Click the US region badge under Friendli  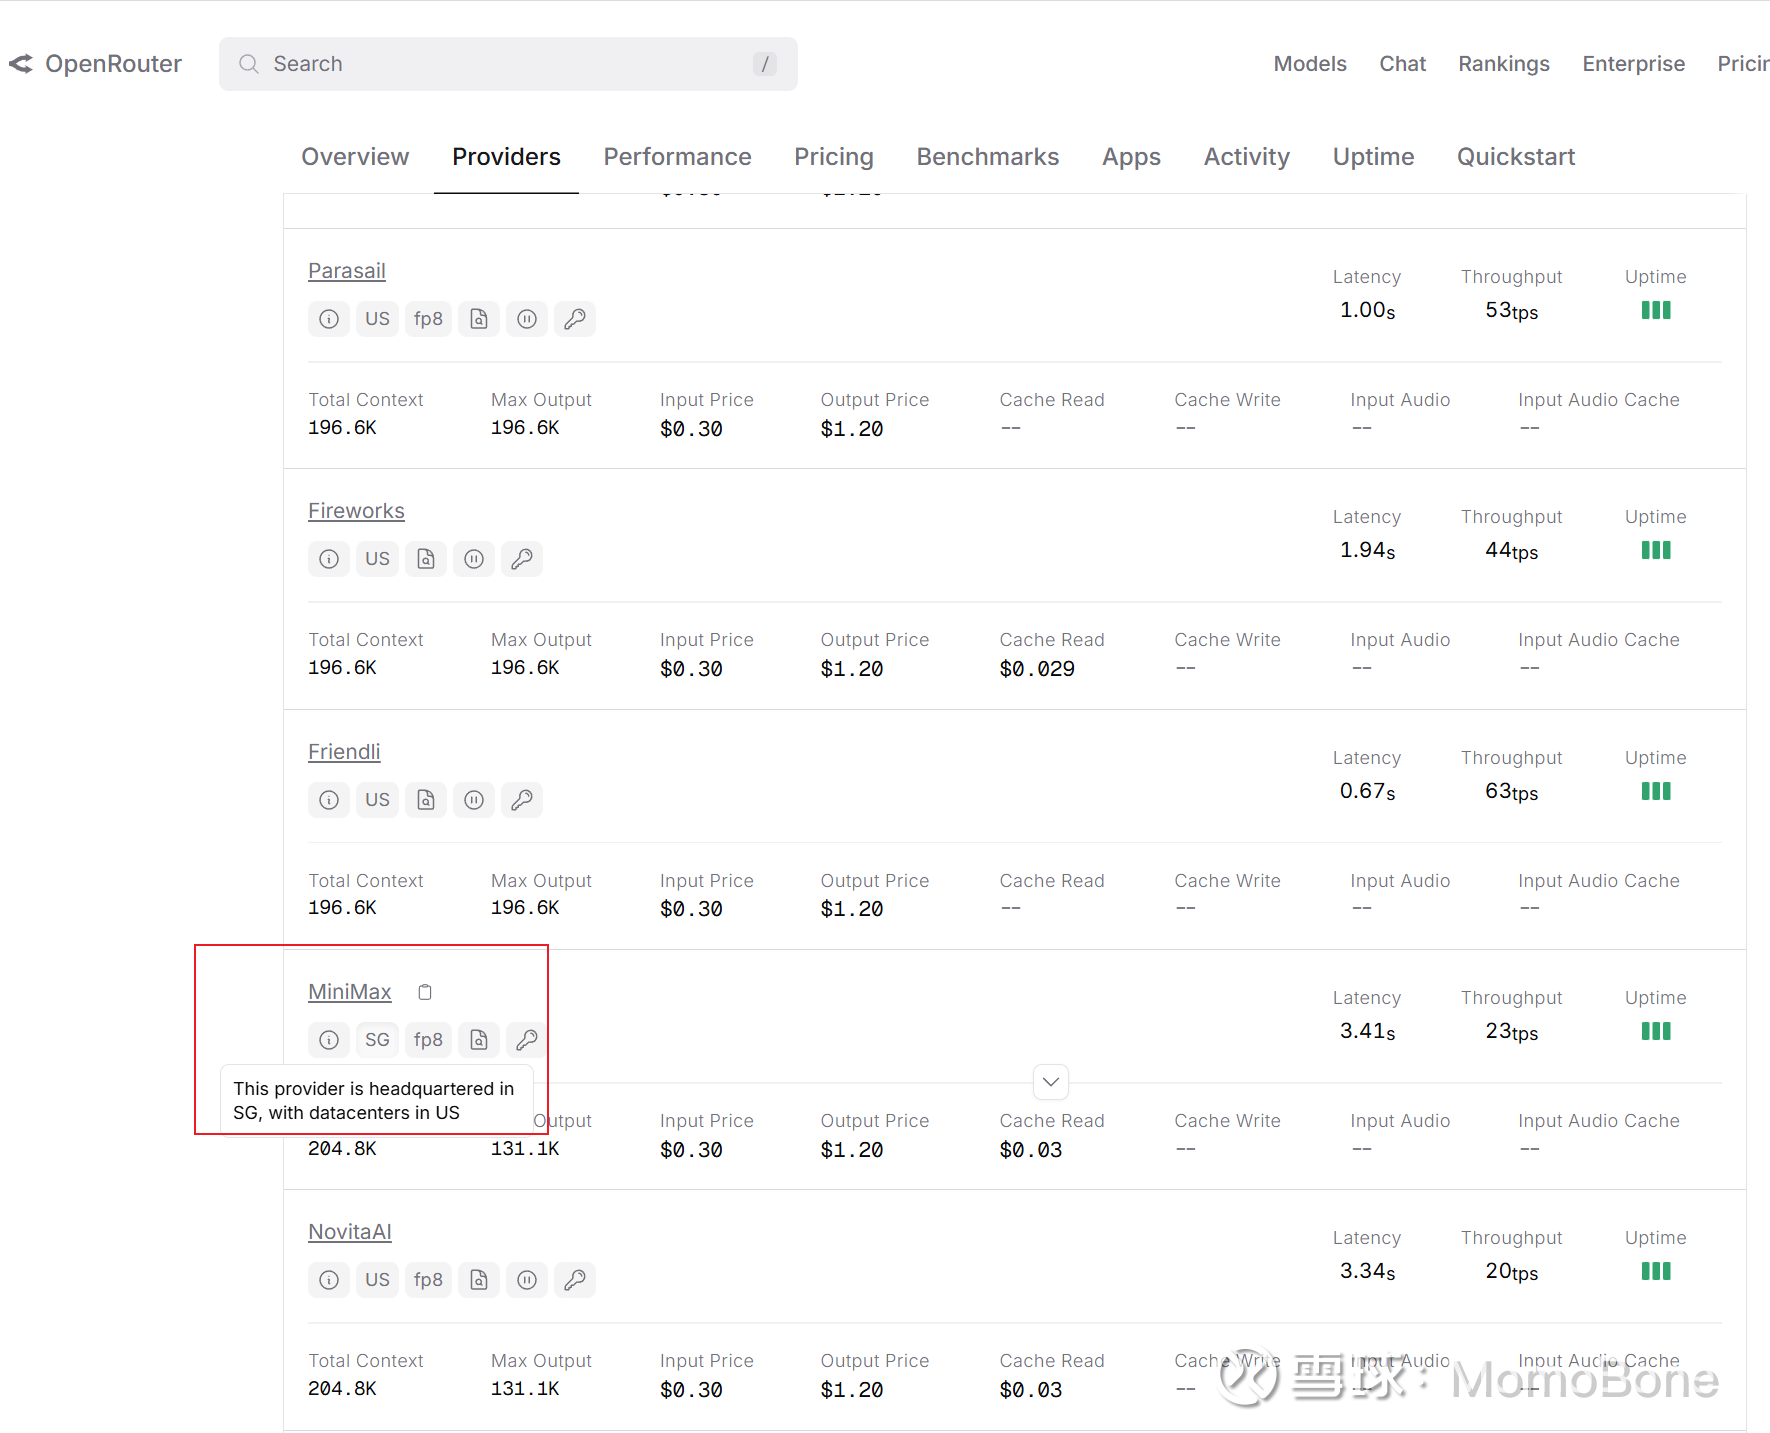point(377,800)
